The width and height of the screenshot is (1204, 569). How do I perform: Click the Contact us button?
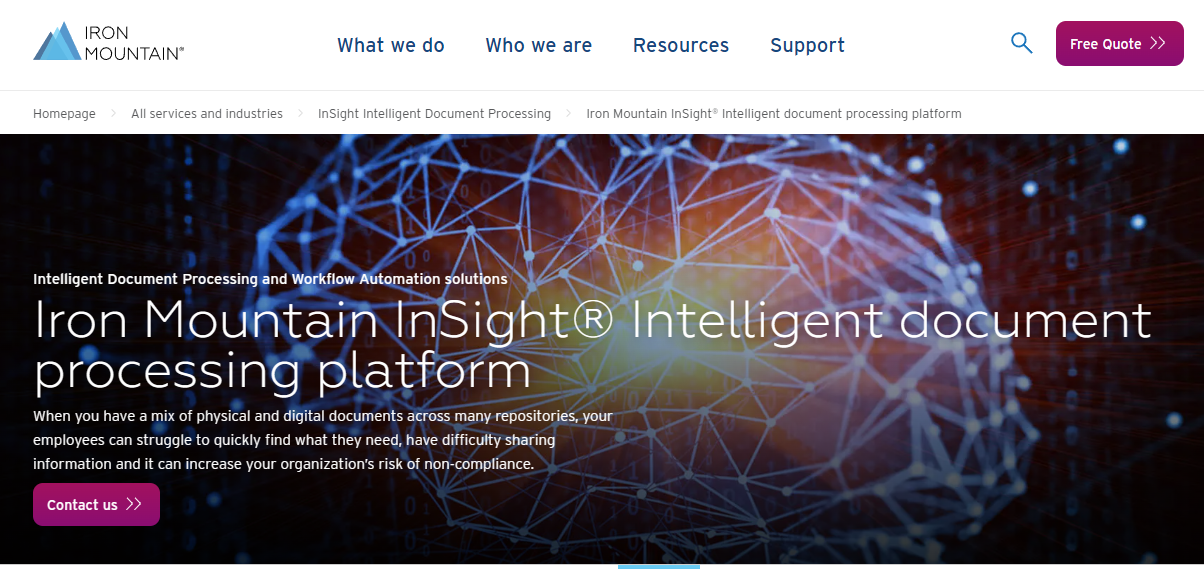point(96,504)
